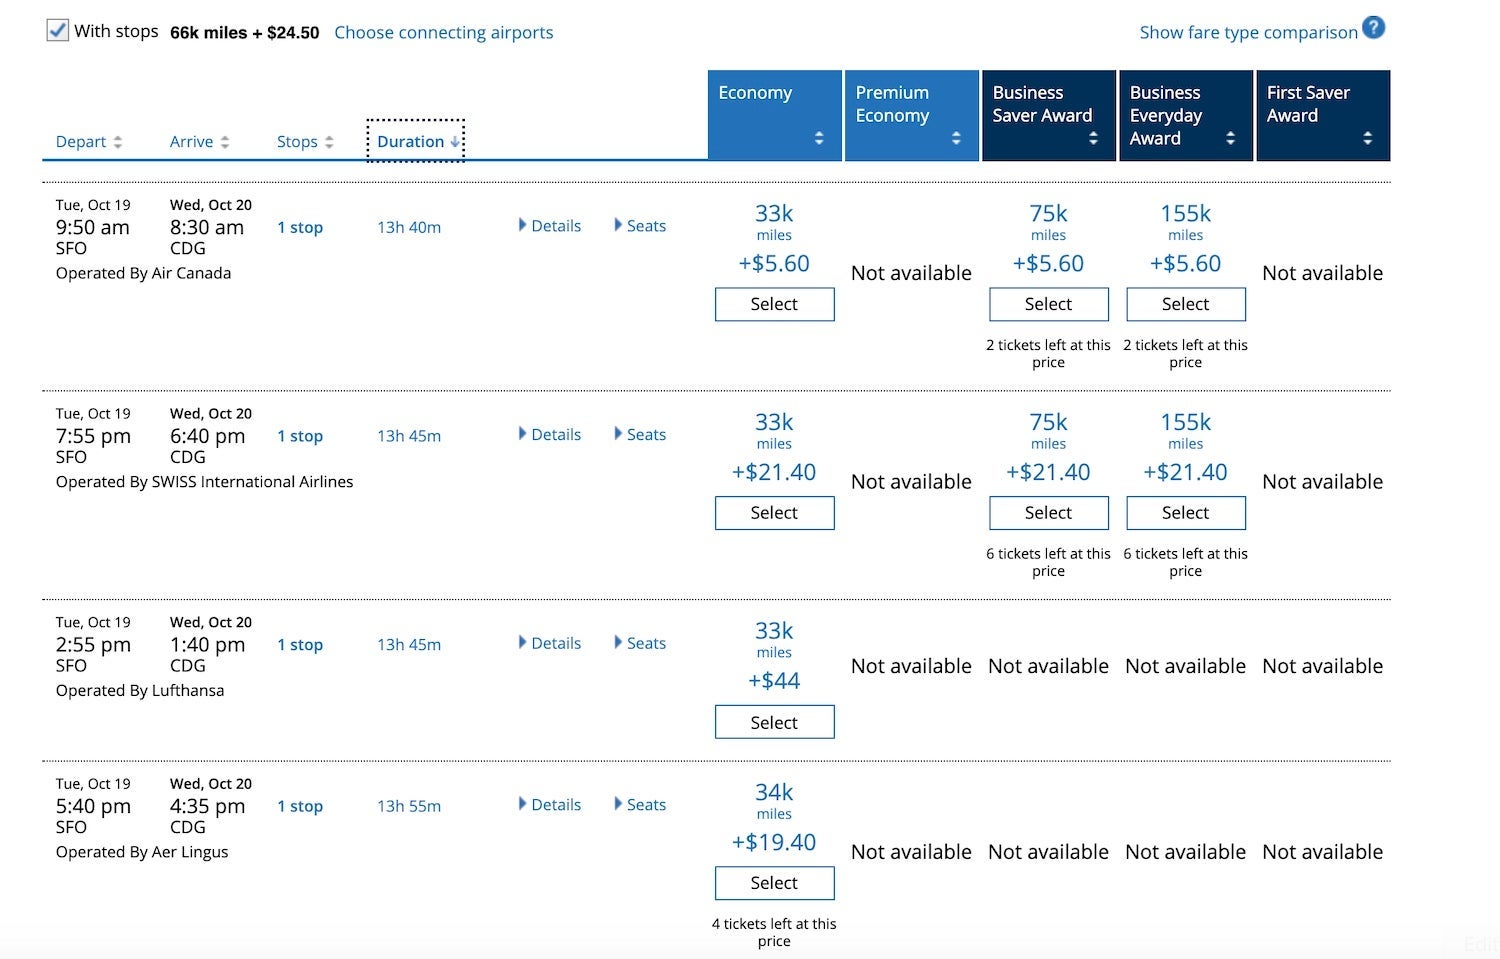Sort results by number of Stops

click(304, 141)
